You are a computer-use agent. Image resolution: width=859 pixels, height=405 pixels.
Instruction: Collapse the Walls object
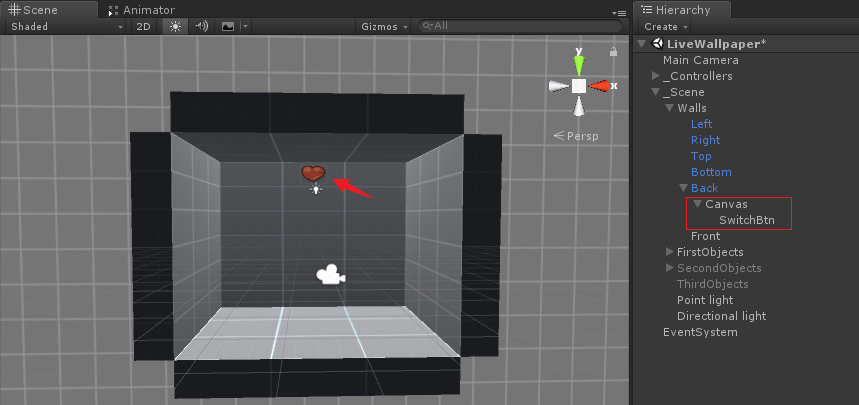click(x=669, y=108)
